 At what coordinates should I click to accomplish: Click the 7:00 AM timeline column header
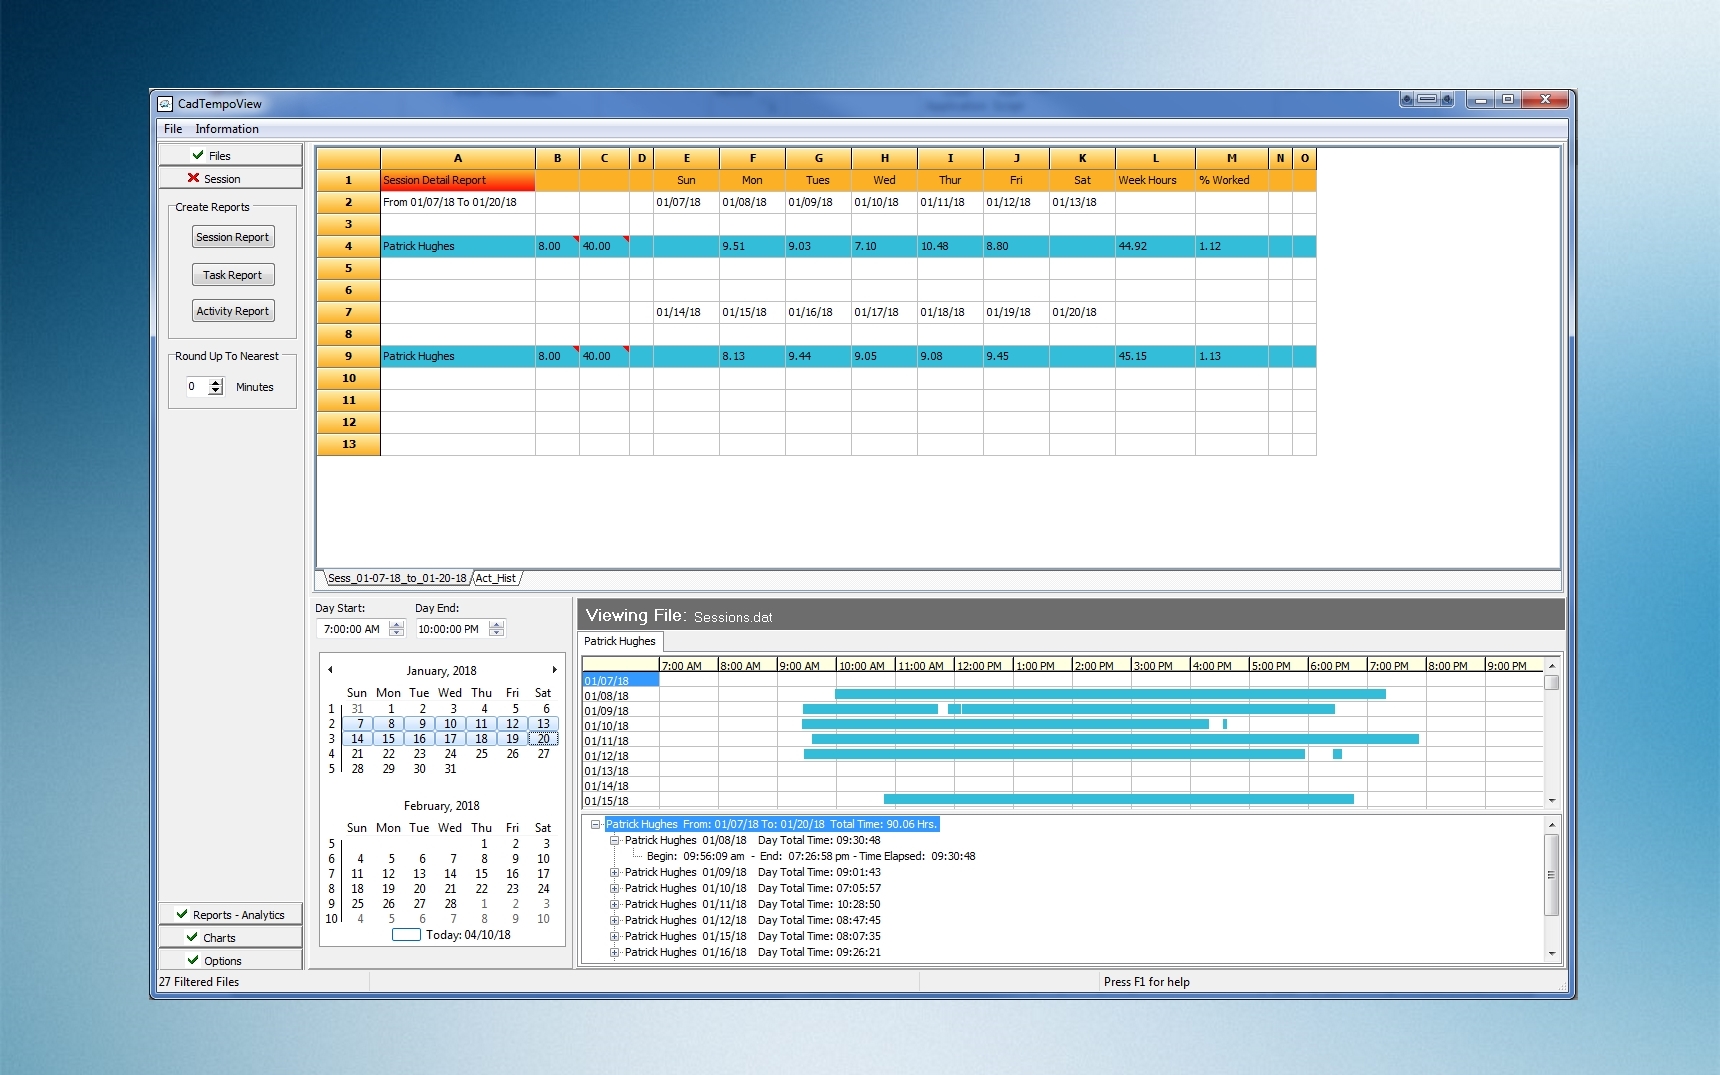click(689, 665)
